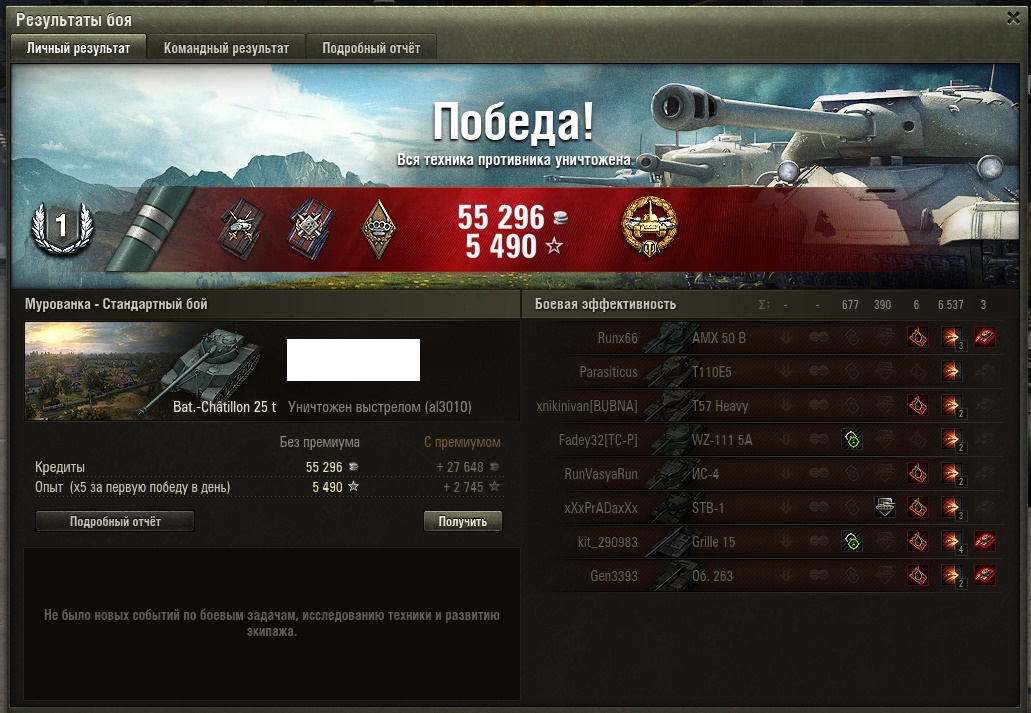Viewport: 1031px width, 713px height.
Task: Click the green spotted icon for Fadey32
Action: 852,439
